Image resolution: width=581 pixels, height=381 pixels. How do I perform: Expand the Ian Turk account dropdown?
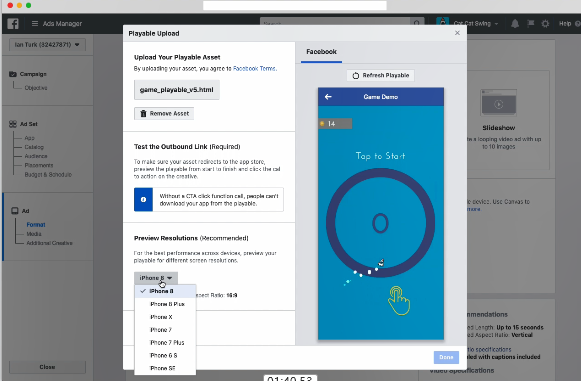47,45
